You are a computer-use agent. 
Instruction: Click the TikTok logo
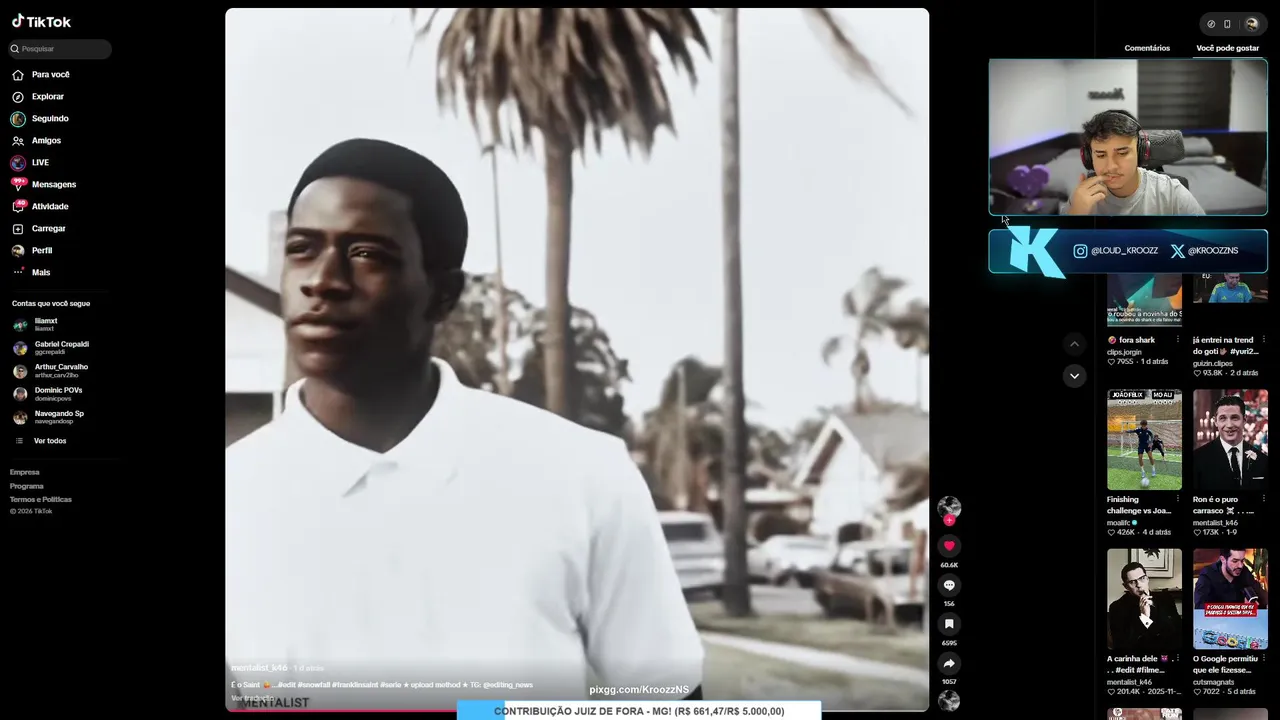click(41, 21)
